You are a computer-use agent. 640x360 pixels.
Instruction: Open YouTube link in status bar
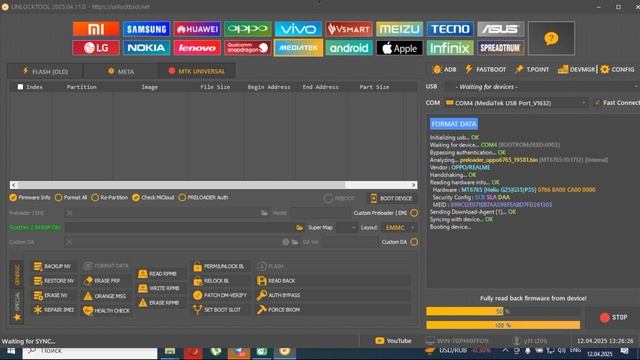pos(393,340)
